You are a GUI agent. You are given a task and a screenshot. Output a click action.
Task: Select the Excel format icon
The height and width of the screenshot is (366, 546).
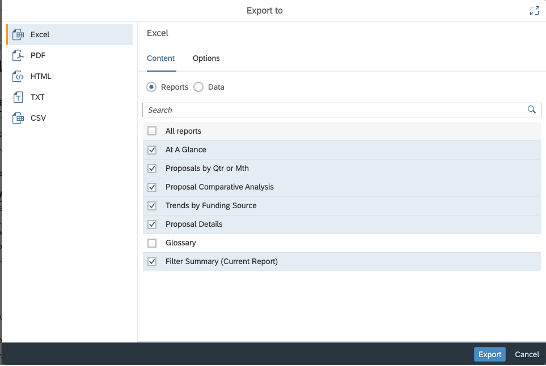tap(18, 34)
